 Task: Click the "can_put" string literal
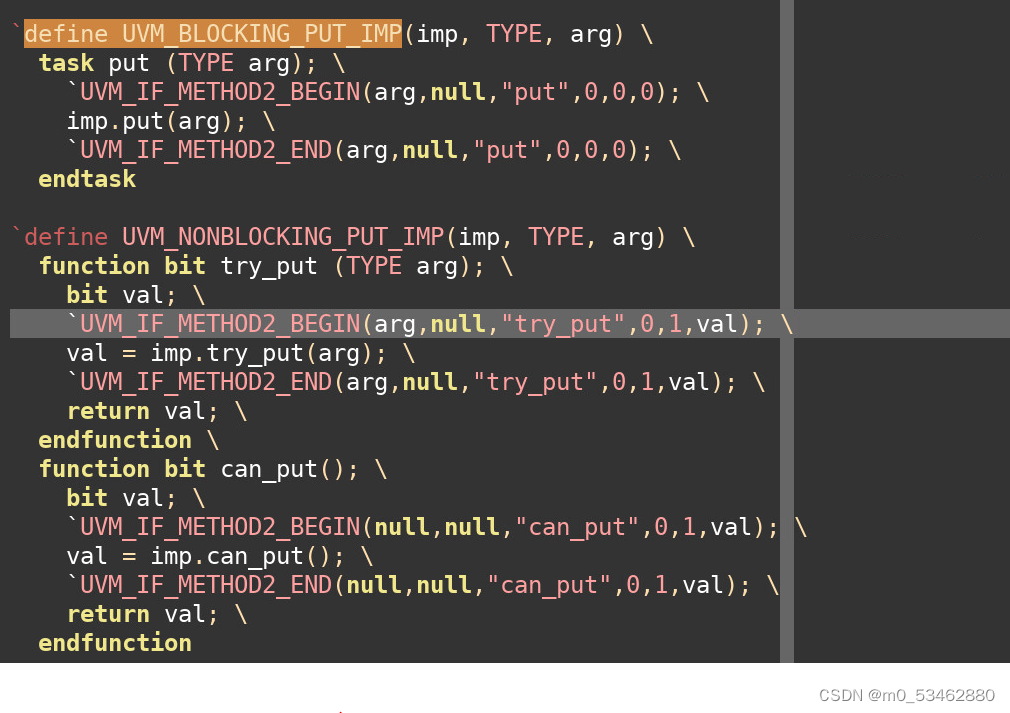pyautogui.click(x=577, y=526)
